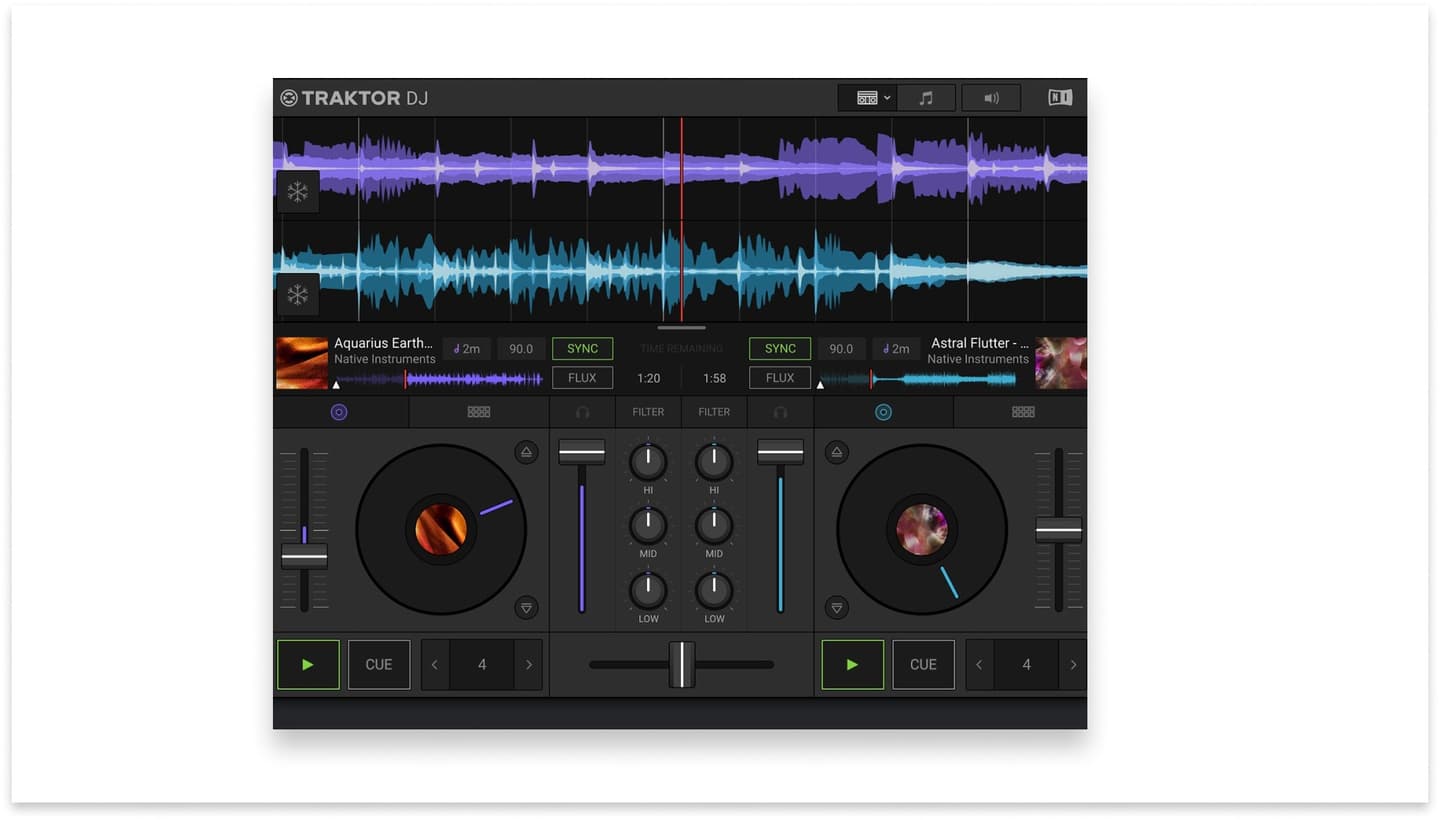Activate Freeze mode on the purple waveform
1440x820 pixels.
(297, 190)
